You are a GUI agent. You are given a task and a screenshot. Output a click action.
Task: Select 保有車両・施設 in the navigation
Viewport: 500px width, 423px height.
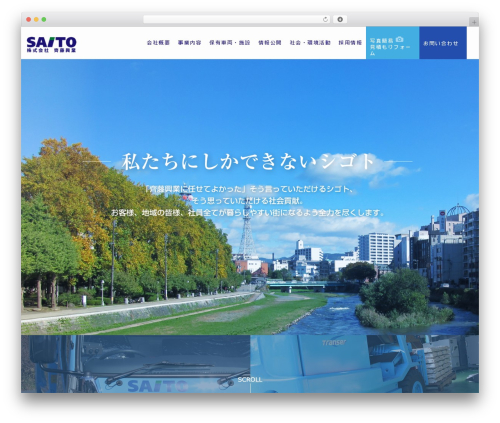[230, 43]
